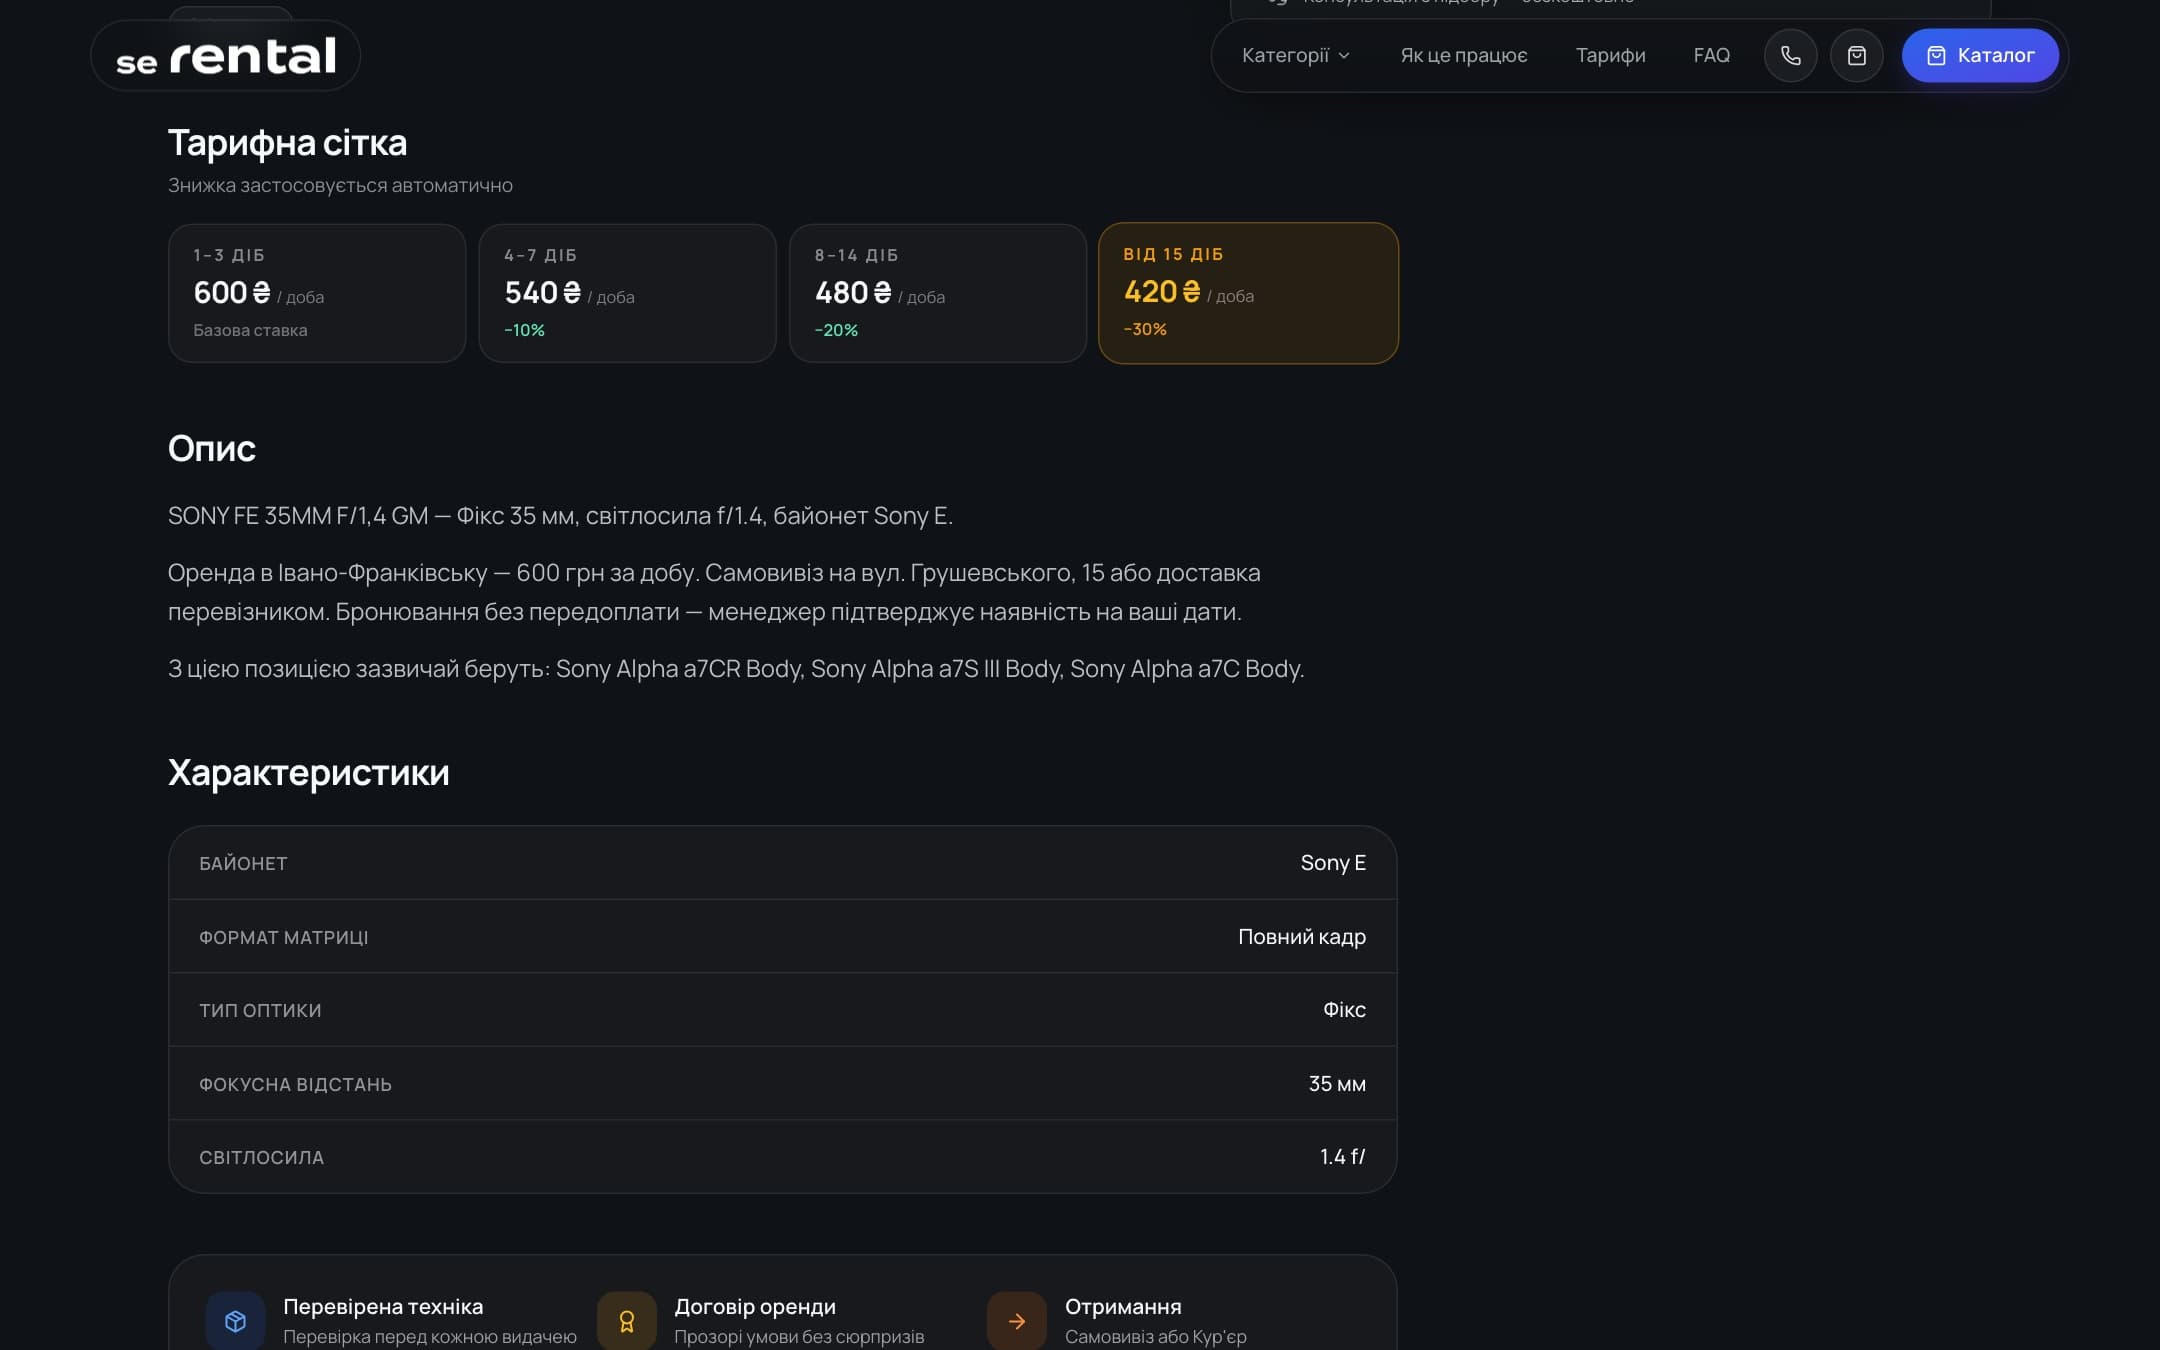Screen dimensions: 2160x1350
Task: Click the Фокусна відстань row label
Action: [x=295, y=1084]
